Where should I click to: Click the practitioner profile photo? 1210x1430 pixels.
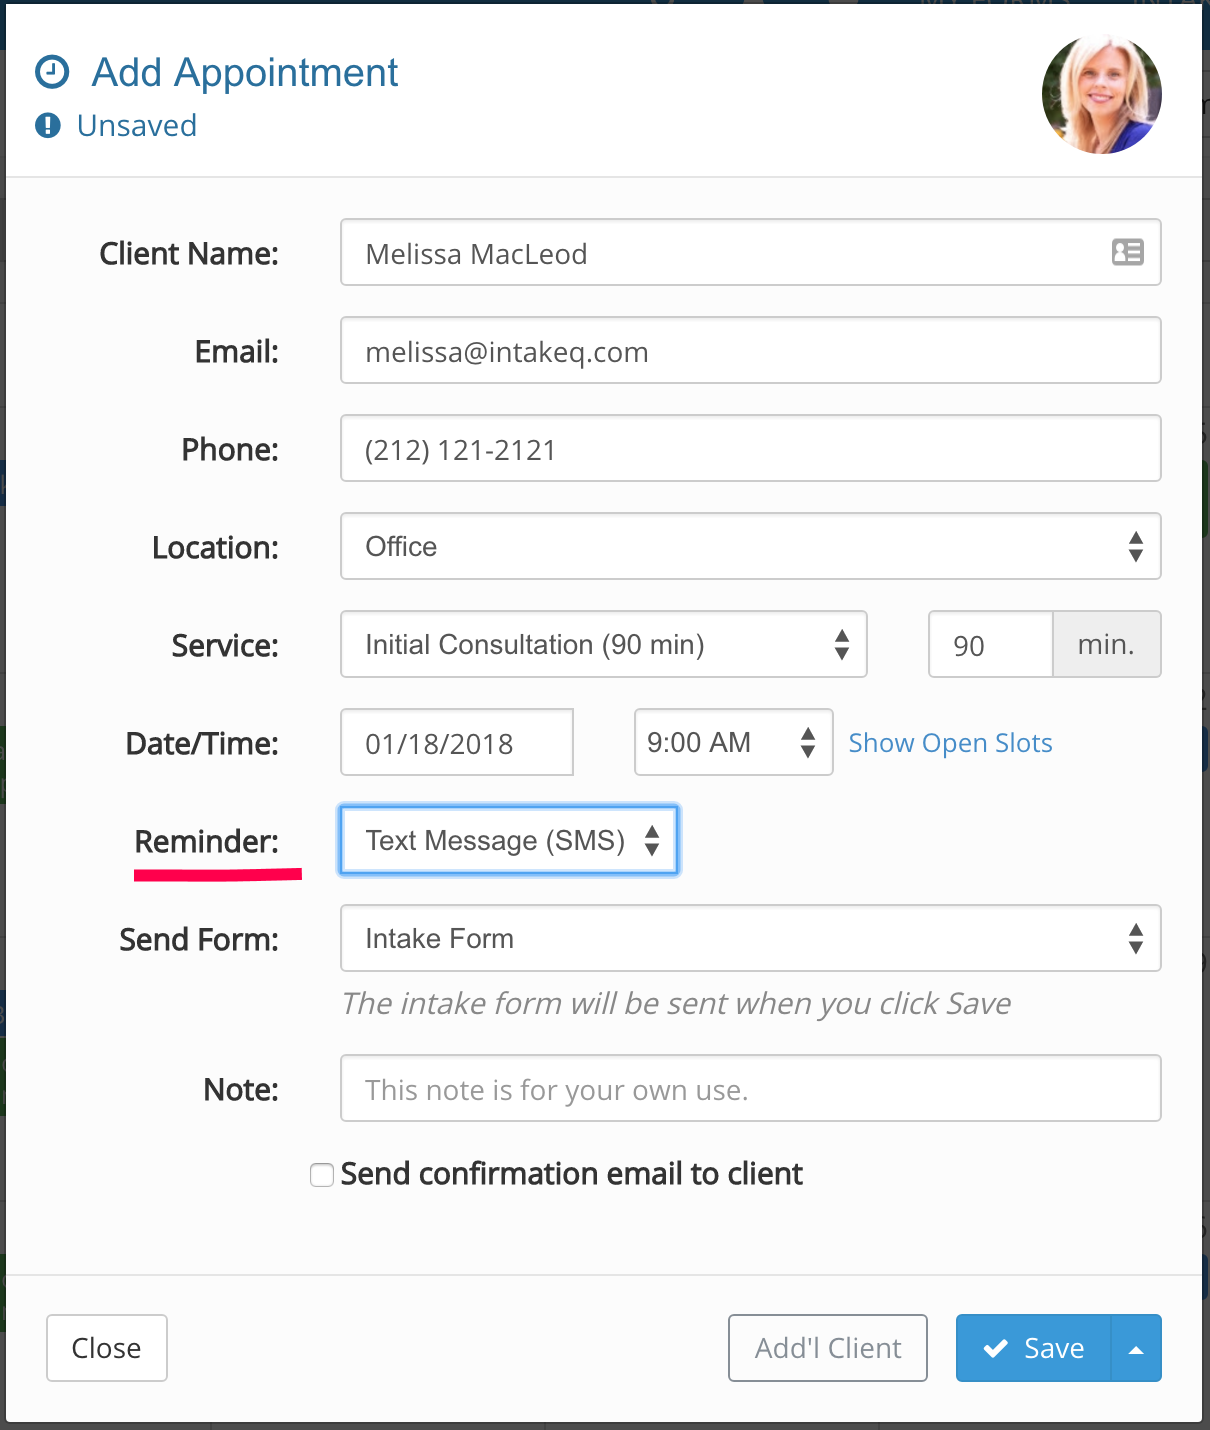click(1102, 94)
